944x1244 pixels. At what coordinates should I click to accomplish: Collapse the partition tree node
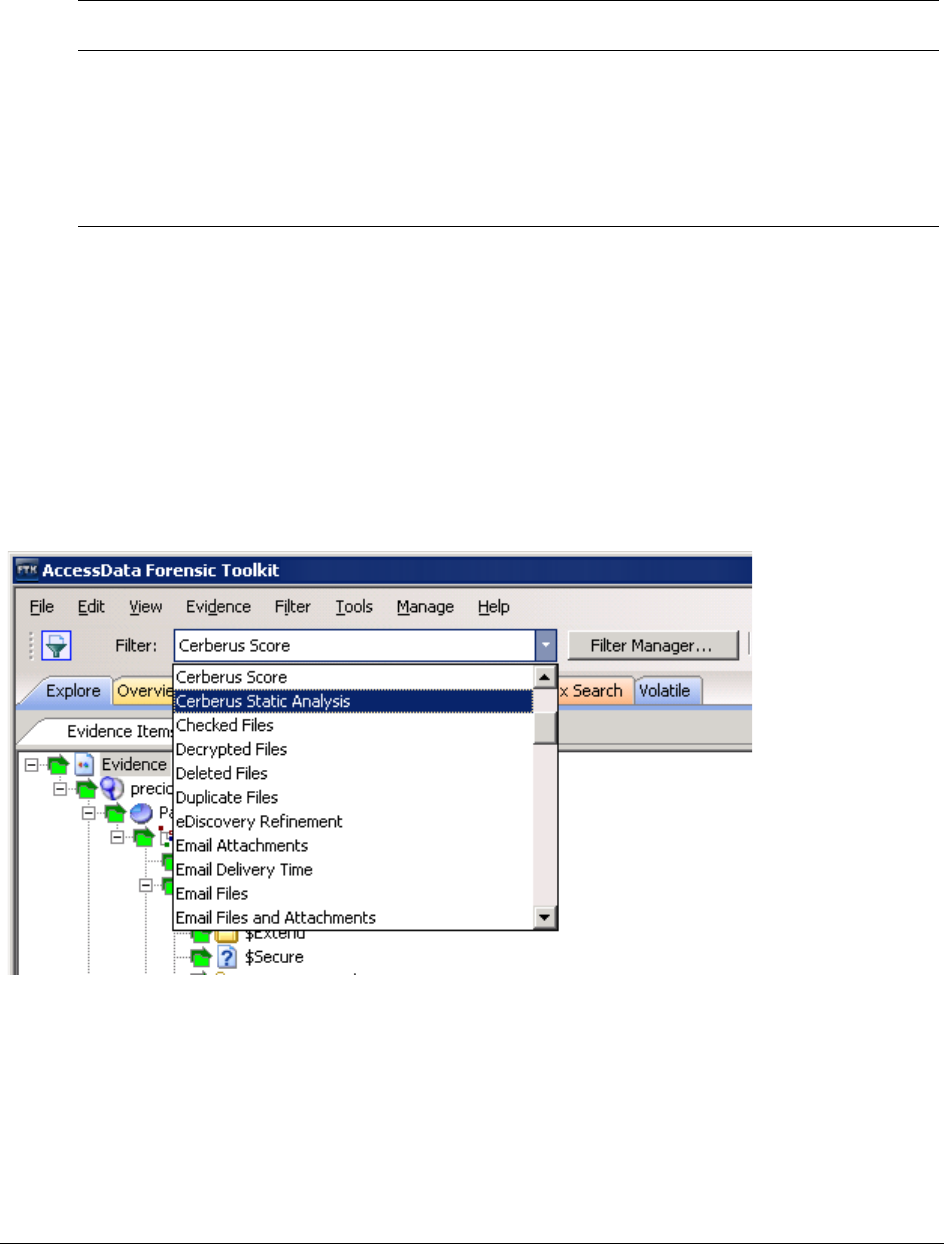click(x=90, y=813)
